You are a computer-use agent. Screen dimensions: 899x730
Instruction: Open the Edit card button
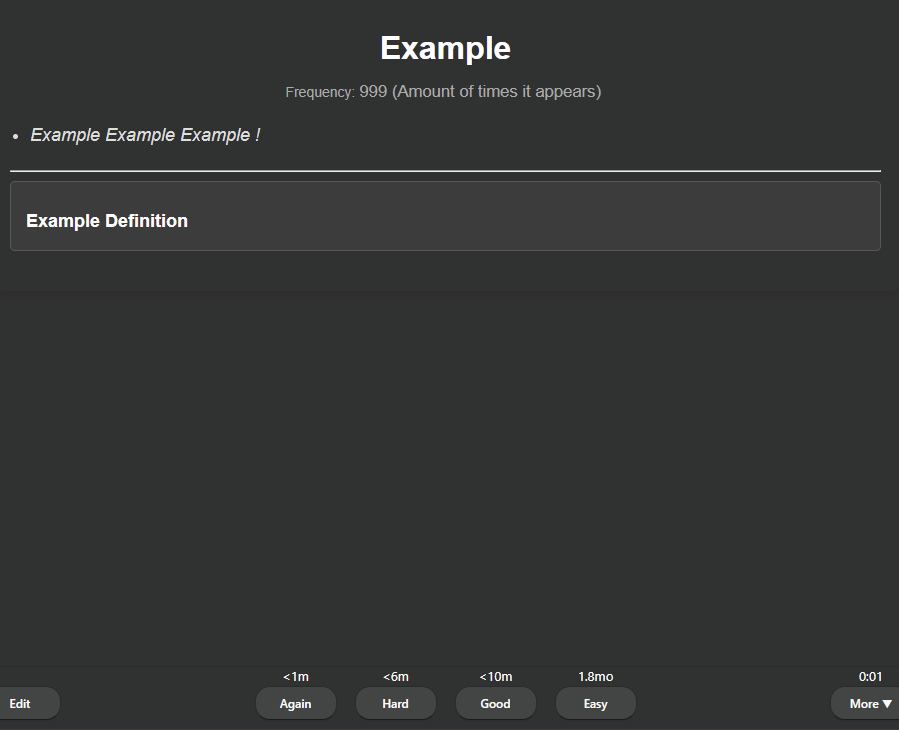pos(22,703)
